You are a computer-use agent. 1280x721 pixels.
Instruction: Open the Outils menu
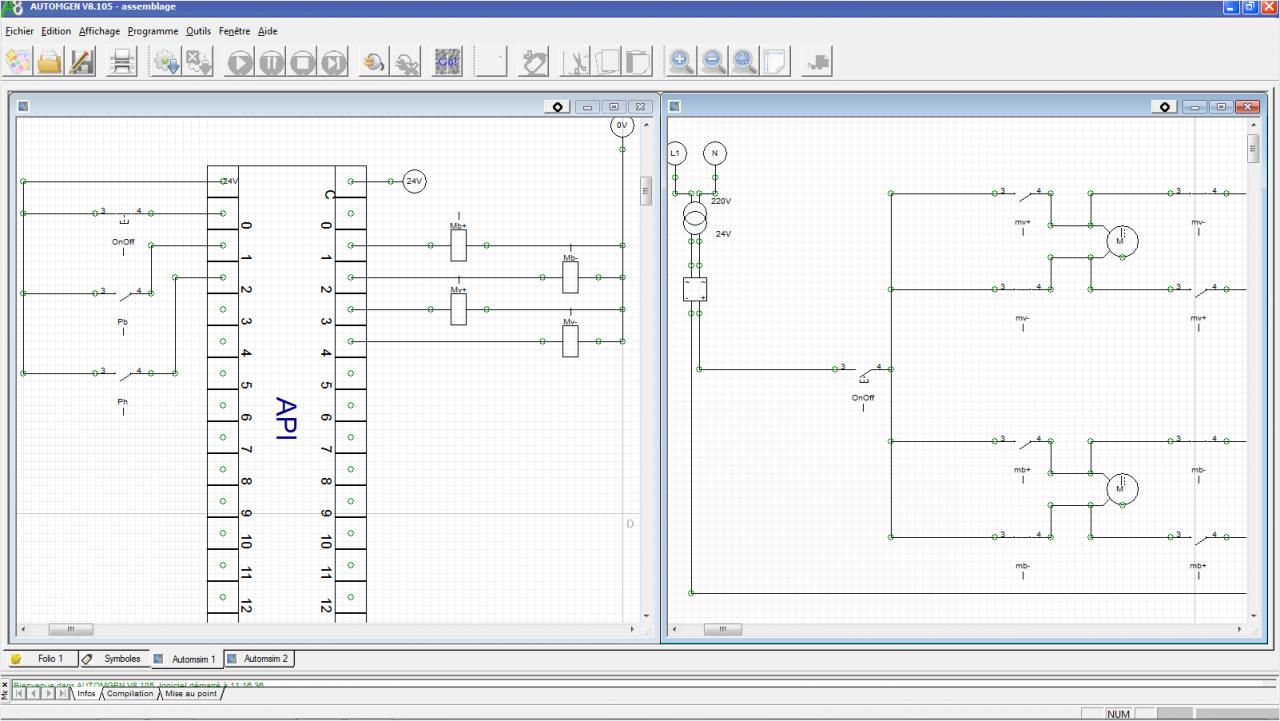point(198,31)
